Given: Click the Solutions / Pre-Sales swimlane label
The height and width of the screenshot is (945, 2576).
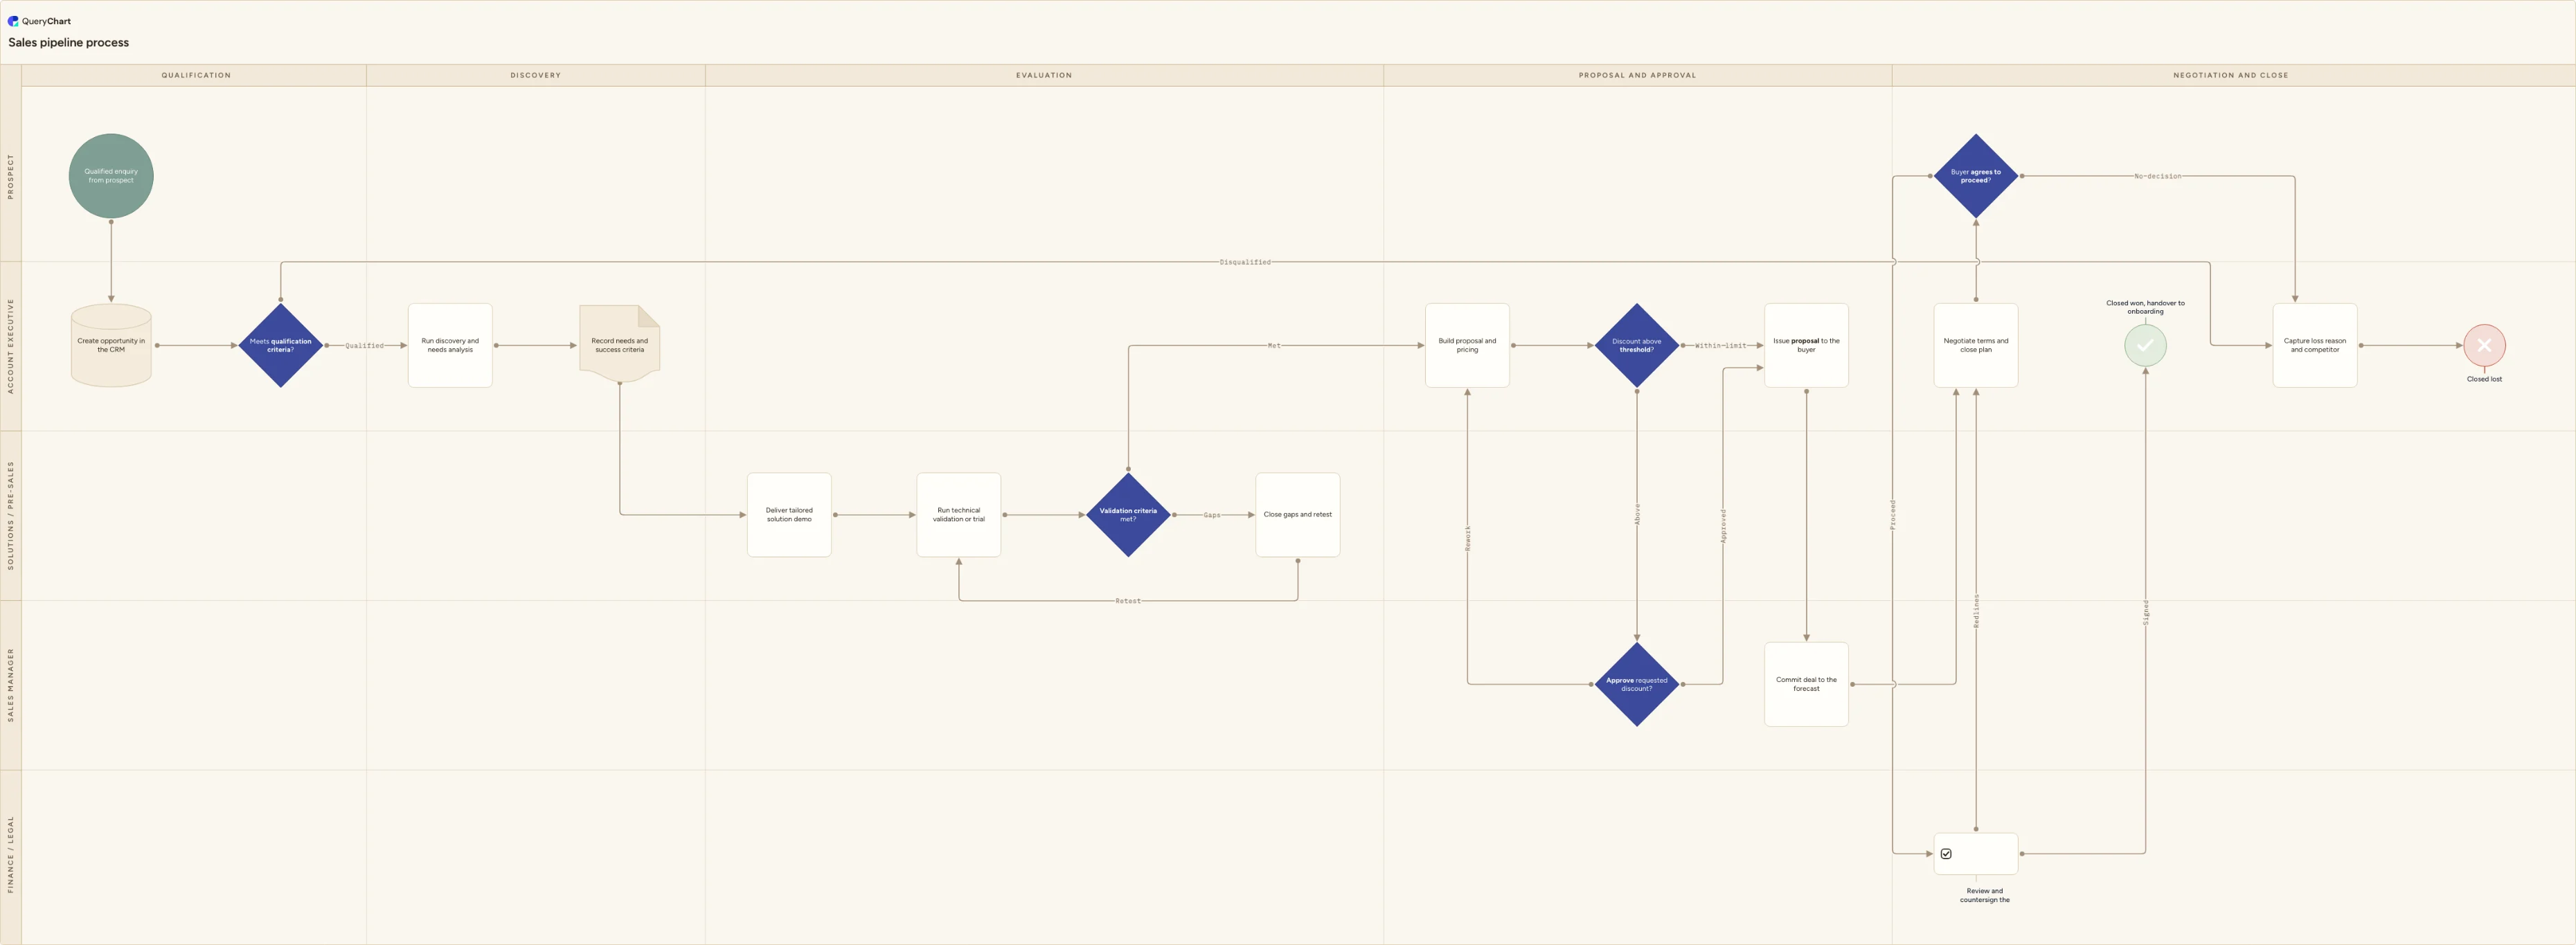Looking at the screenshot, I should click(11, 515).
